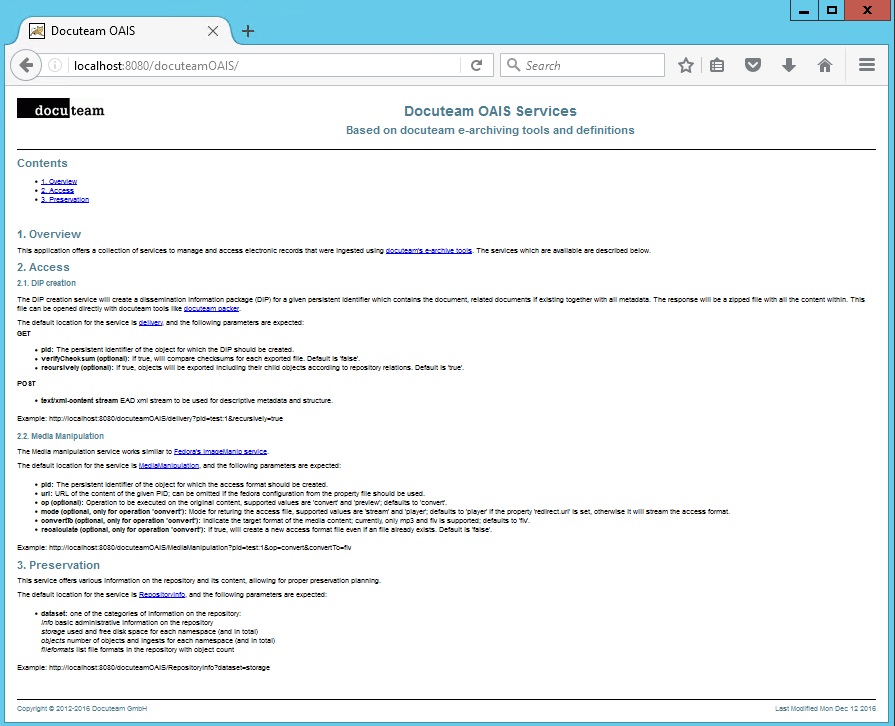Open the docuteam packer link

tap(211, 309)
